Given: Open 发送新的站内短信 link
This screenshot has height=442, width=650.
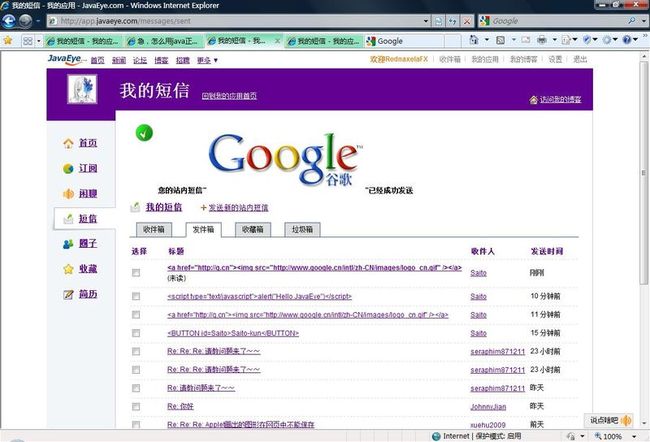Looking at the screenshot, I should coord(238,208).
